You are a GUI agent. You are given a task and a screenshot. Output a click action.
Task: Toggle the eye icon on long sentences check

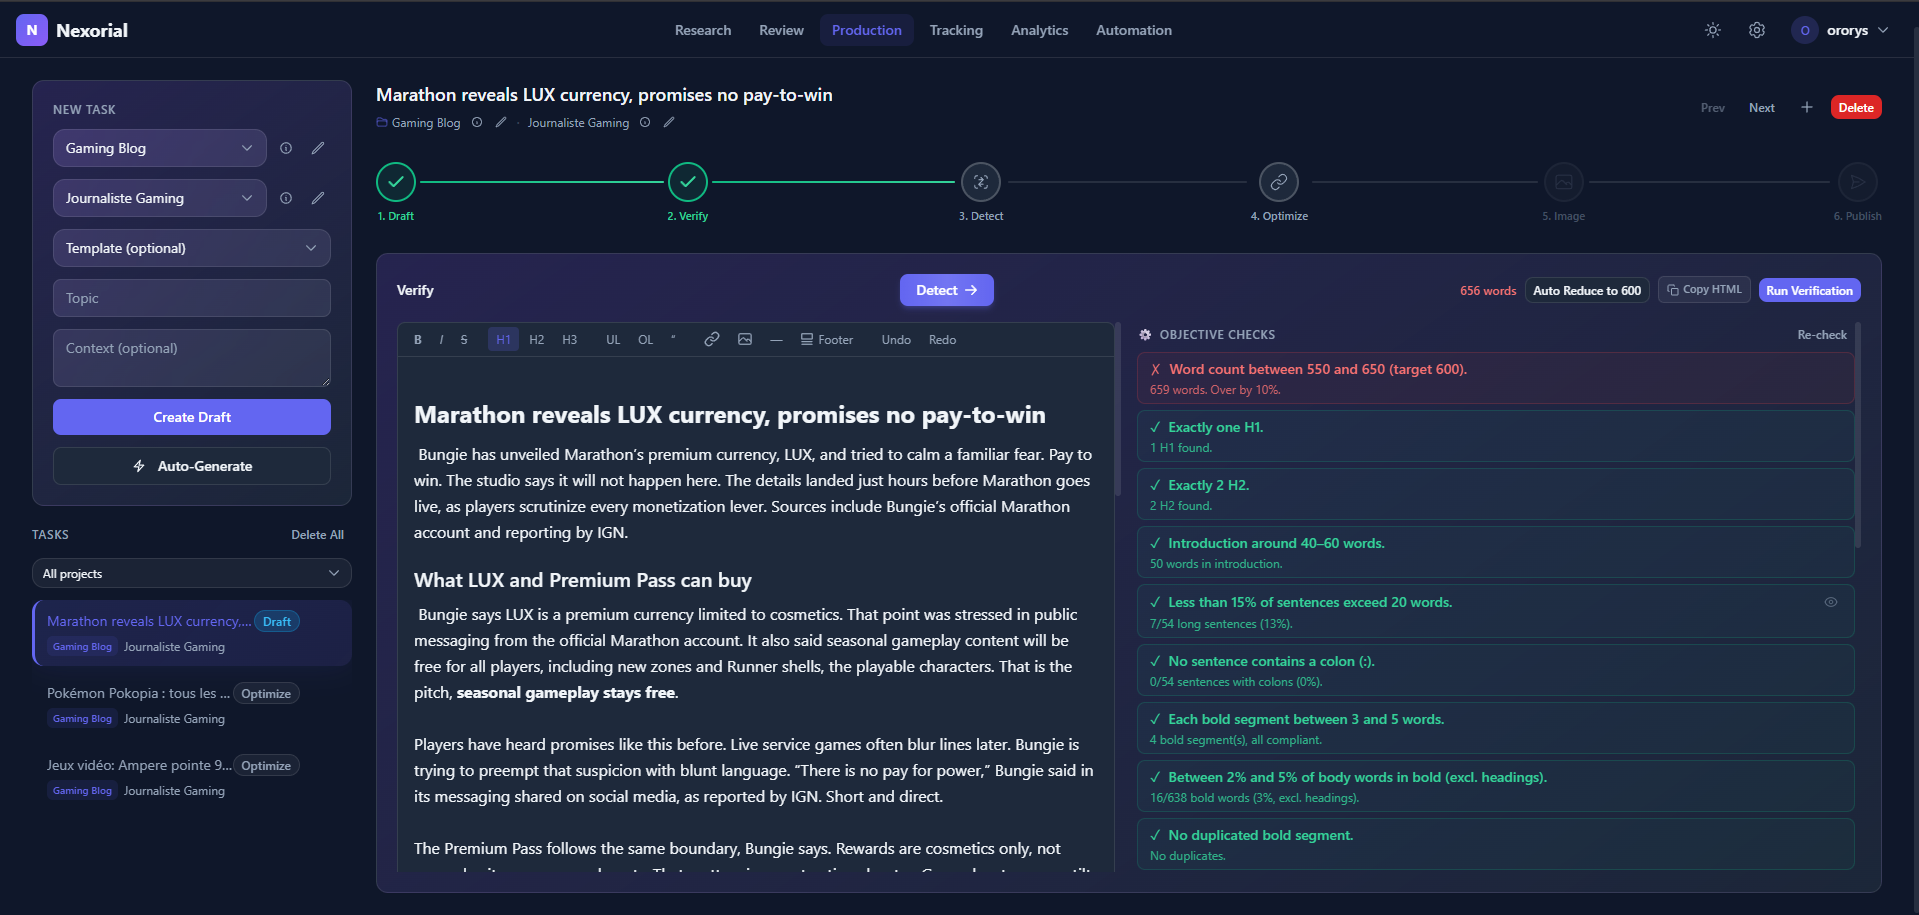point(1831,602)
